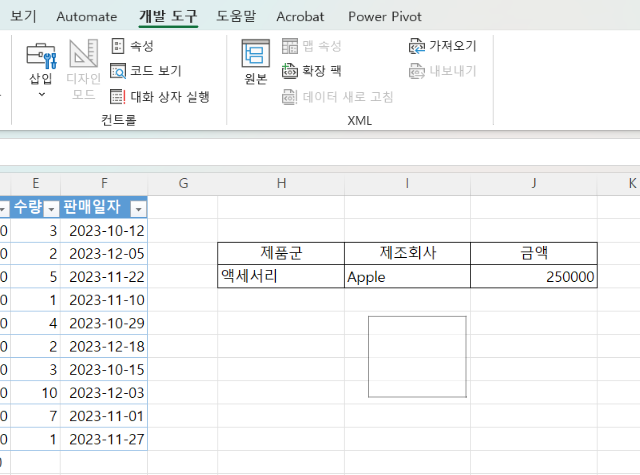Select the 2023-11-22 date cell
The image size is (640, 475).
click(x=104, y=277)
